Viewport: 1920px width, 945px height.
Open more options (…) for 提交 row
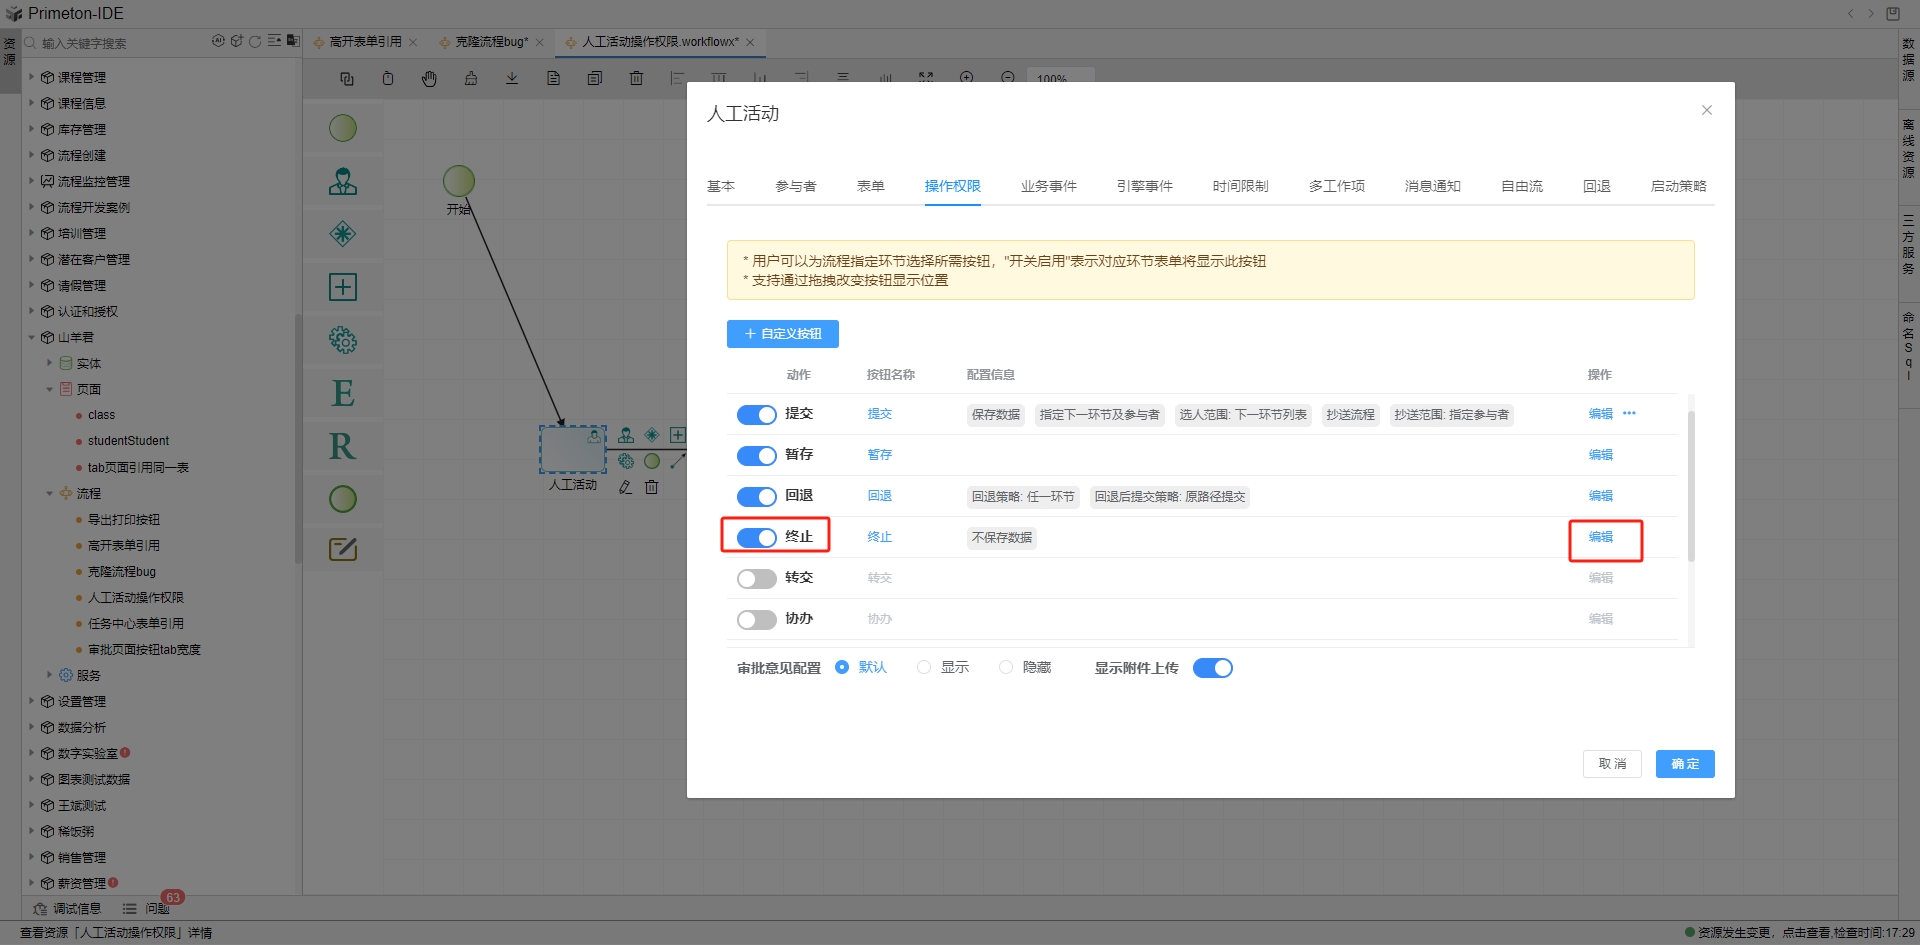tap(1629, 414)
